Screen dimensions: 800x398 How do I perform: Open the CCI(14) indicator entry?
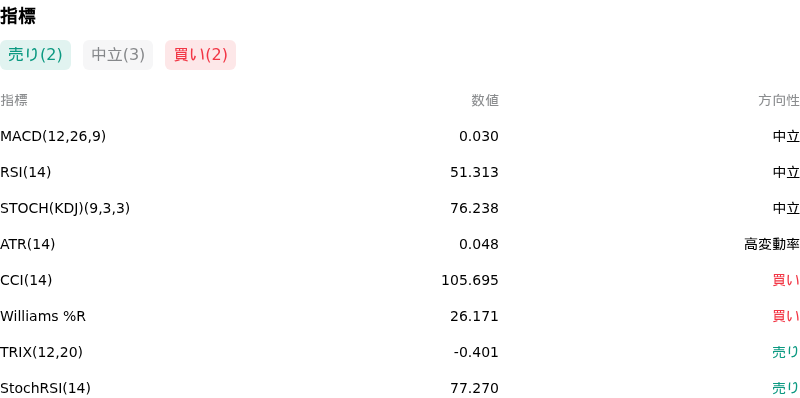point(400,280)
